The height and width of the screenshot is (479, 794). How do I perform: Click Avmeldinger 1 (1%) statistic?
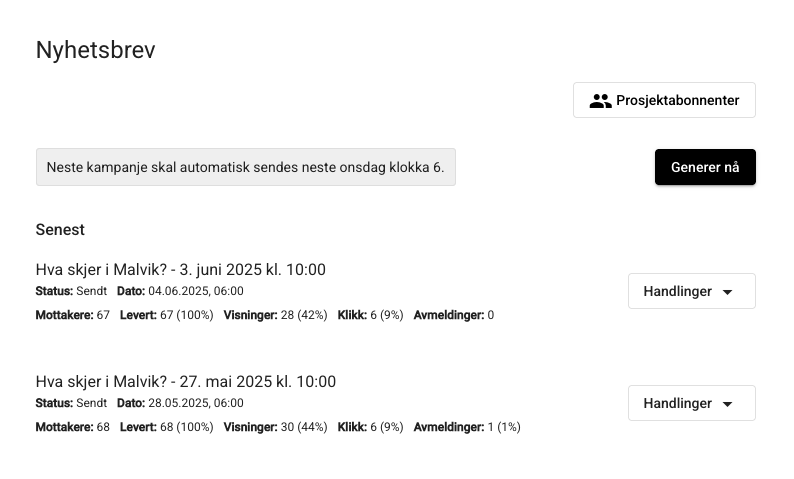467,427
